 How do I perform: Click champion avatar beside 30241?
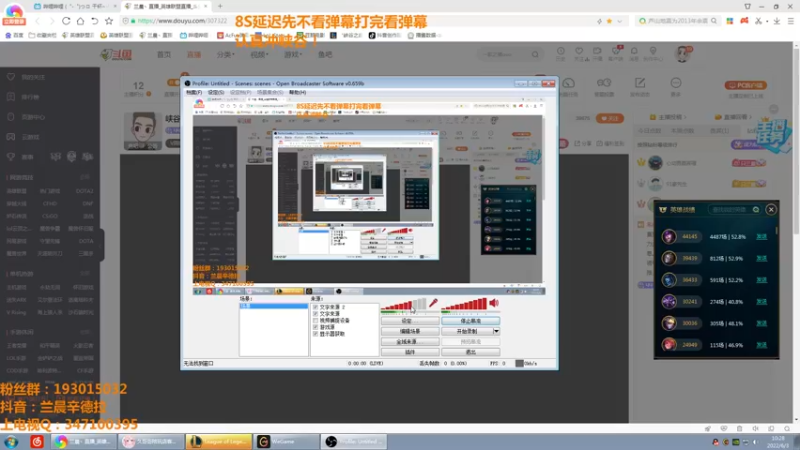(669, 302)
